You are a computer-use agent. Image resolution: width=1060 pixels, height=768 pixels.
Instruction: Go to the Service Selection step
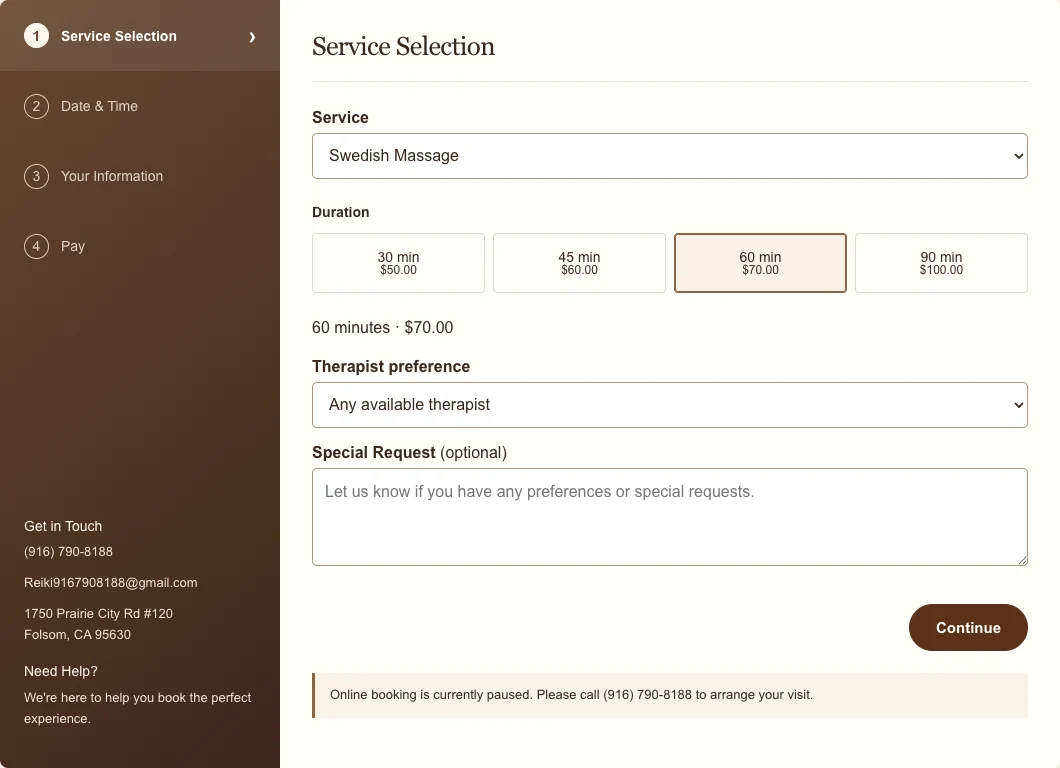140,36
